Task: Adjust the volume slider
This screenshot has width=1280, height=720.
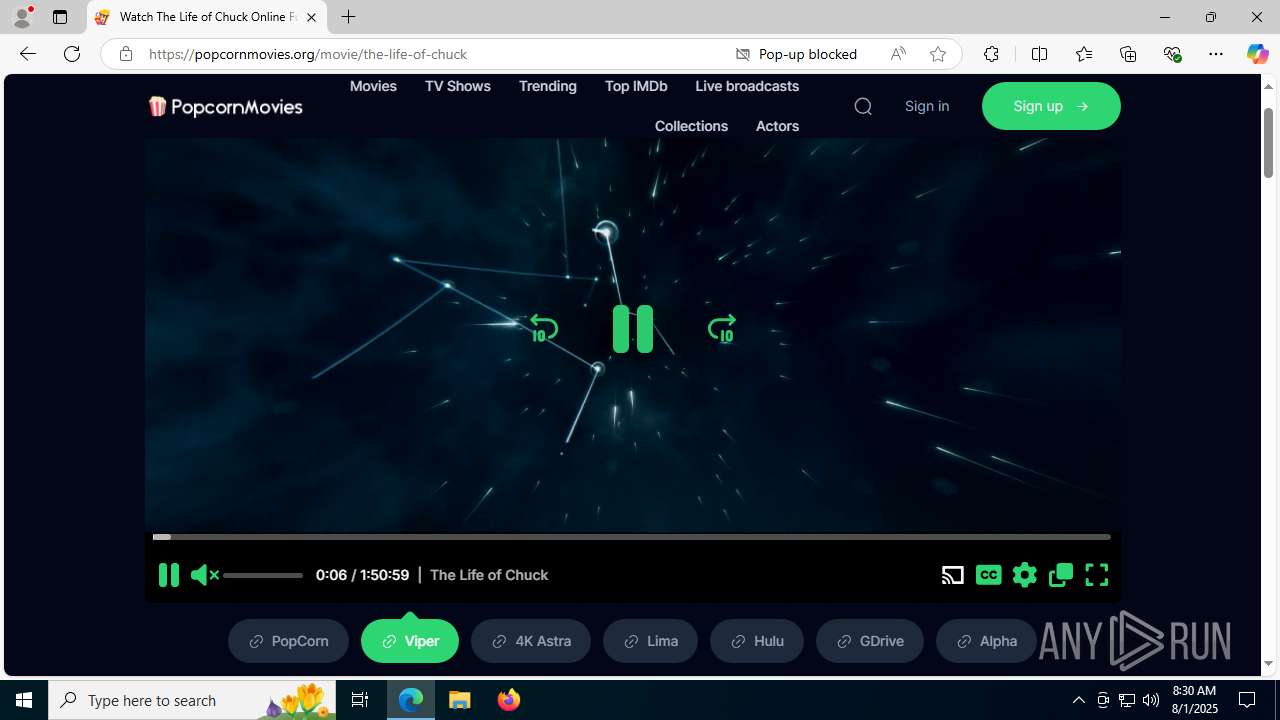Action: tap(263, 575)
